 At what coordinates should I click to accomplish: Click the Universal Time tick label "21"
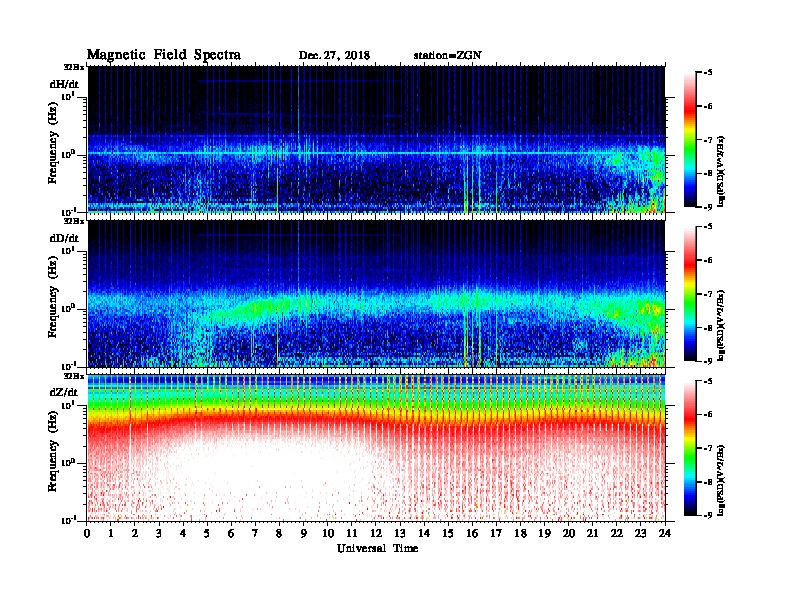[x=592, y=533]
